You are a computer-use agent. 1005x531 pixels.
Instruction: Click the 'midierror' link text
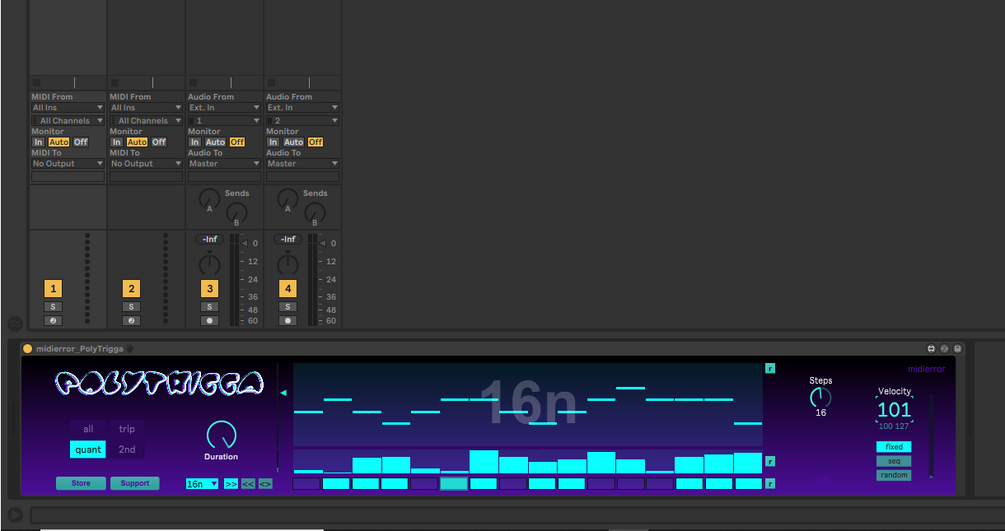coord(926,369)
